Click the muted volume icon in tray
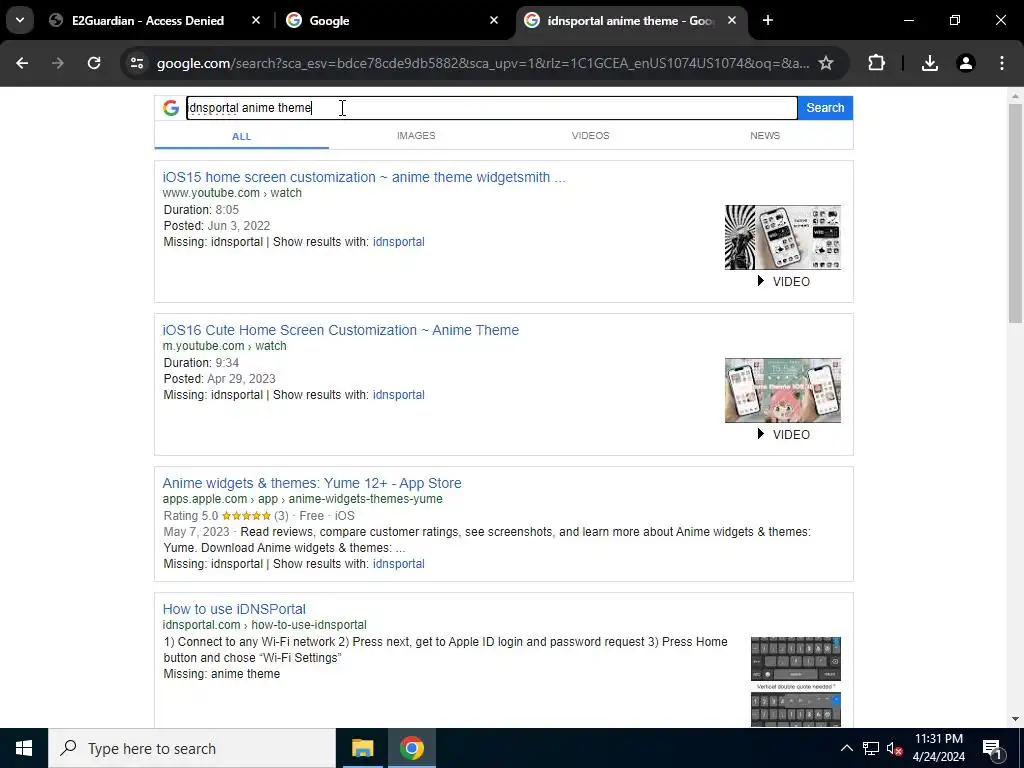 pos(894,748)
